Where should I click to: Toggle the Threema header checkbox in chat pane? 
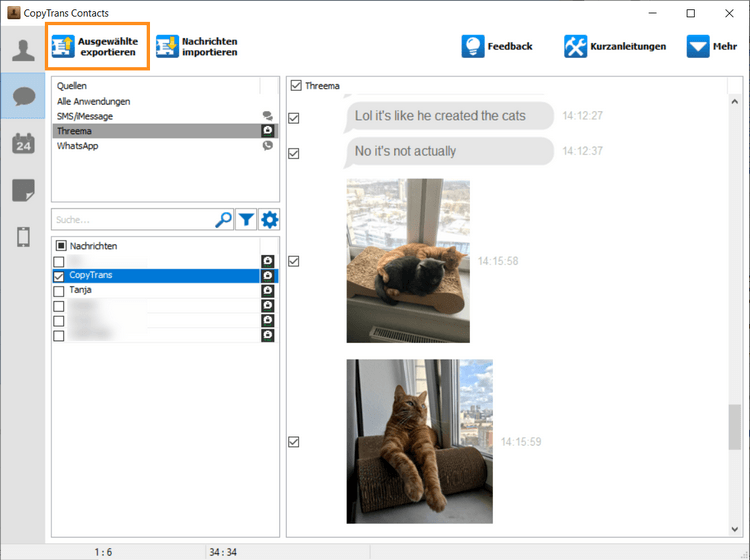pos(296,86)
